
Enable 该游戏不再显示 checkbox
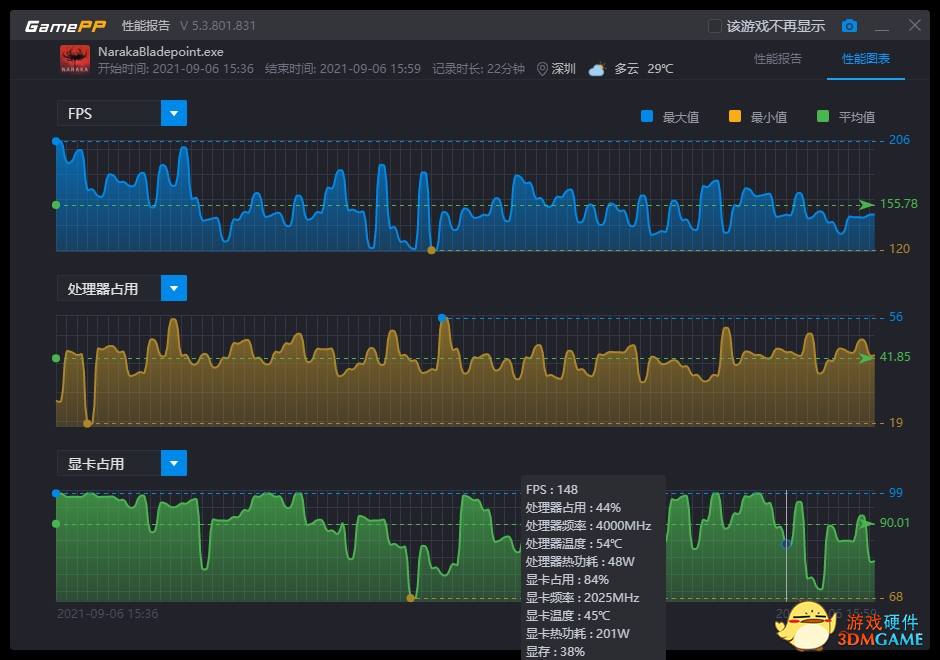pyautogui.click(x=714, y=26)
